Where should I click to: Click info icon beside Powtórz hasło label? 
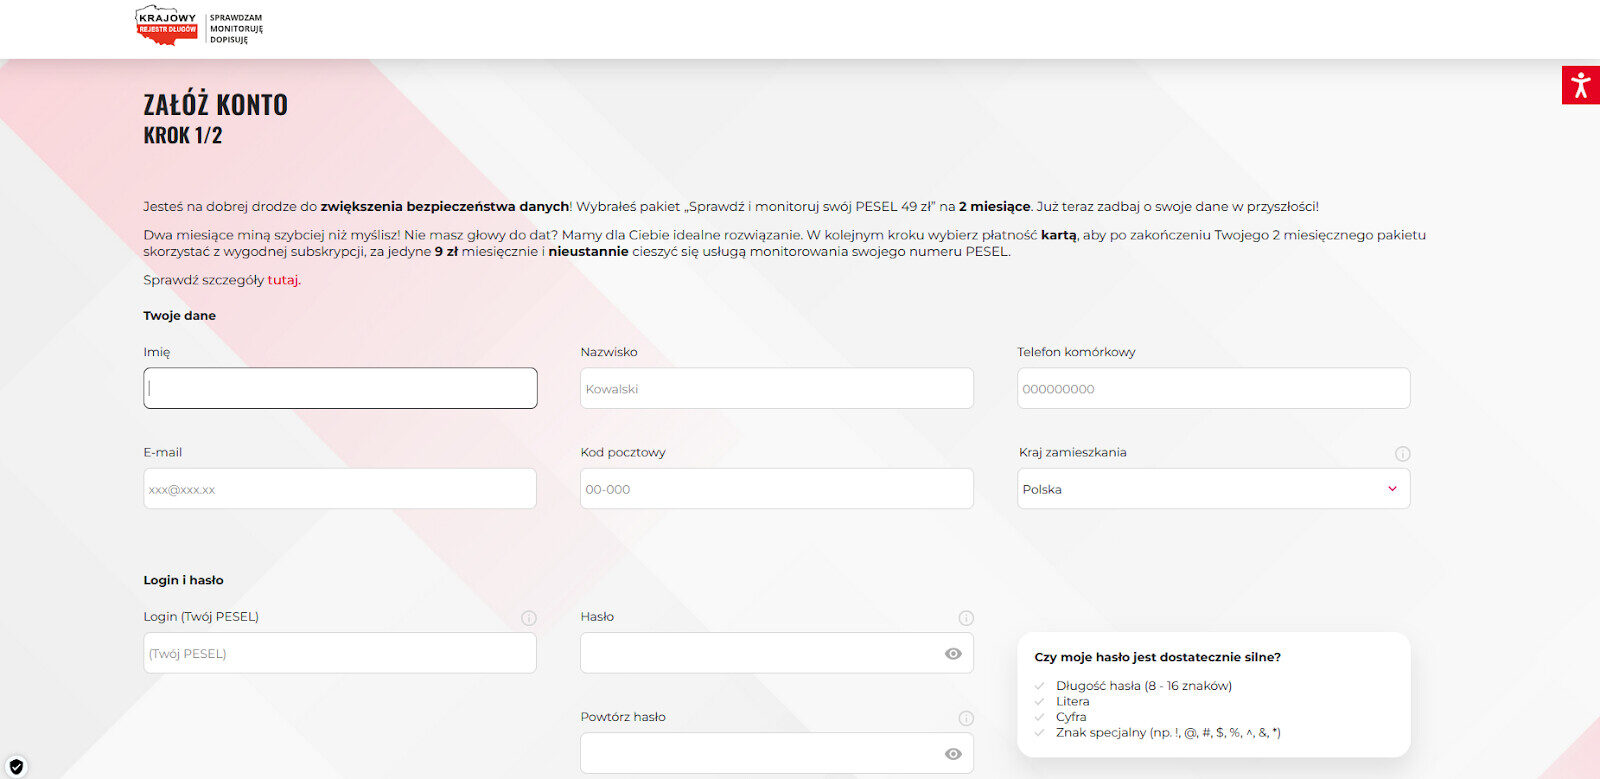point(966,718)
